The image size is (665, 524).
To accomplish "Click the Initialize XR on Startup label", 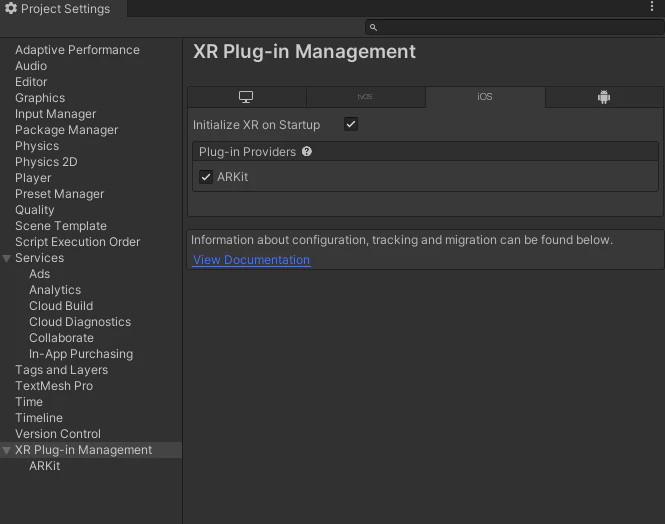I will (256, 125).
